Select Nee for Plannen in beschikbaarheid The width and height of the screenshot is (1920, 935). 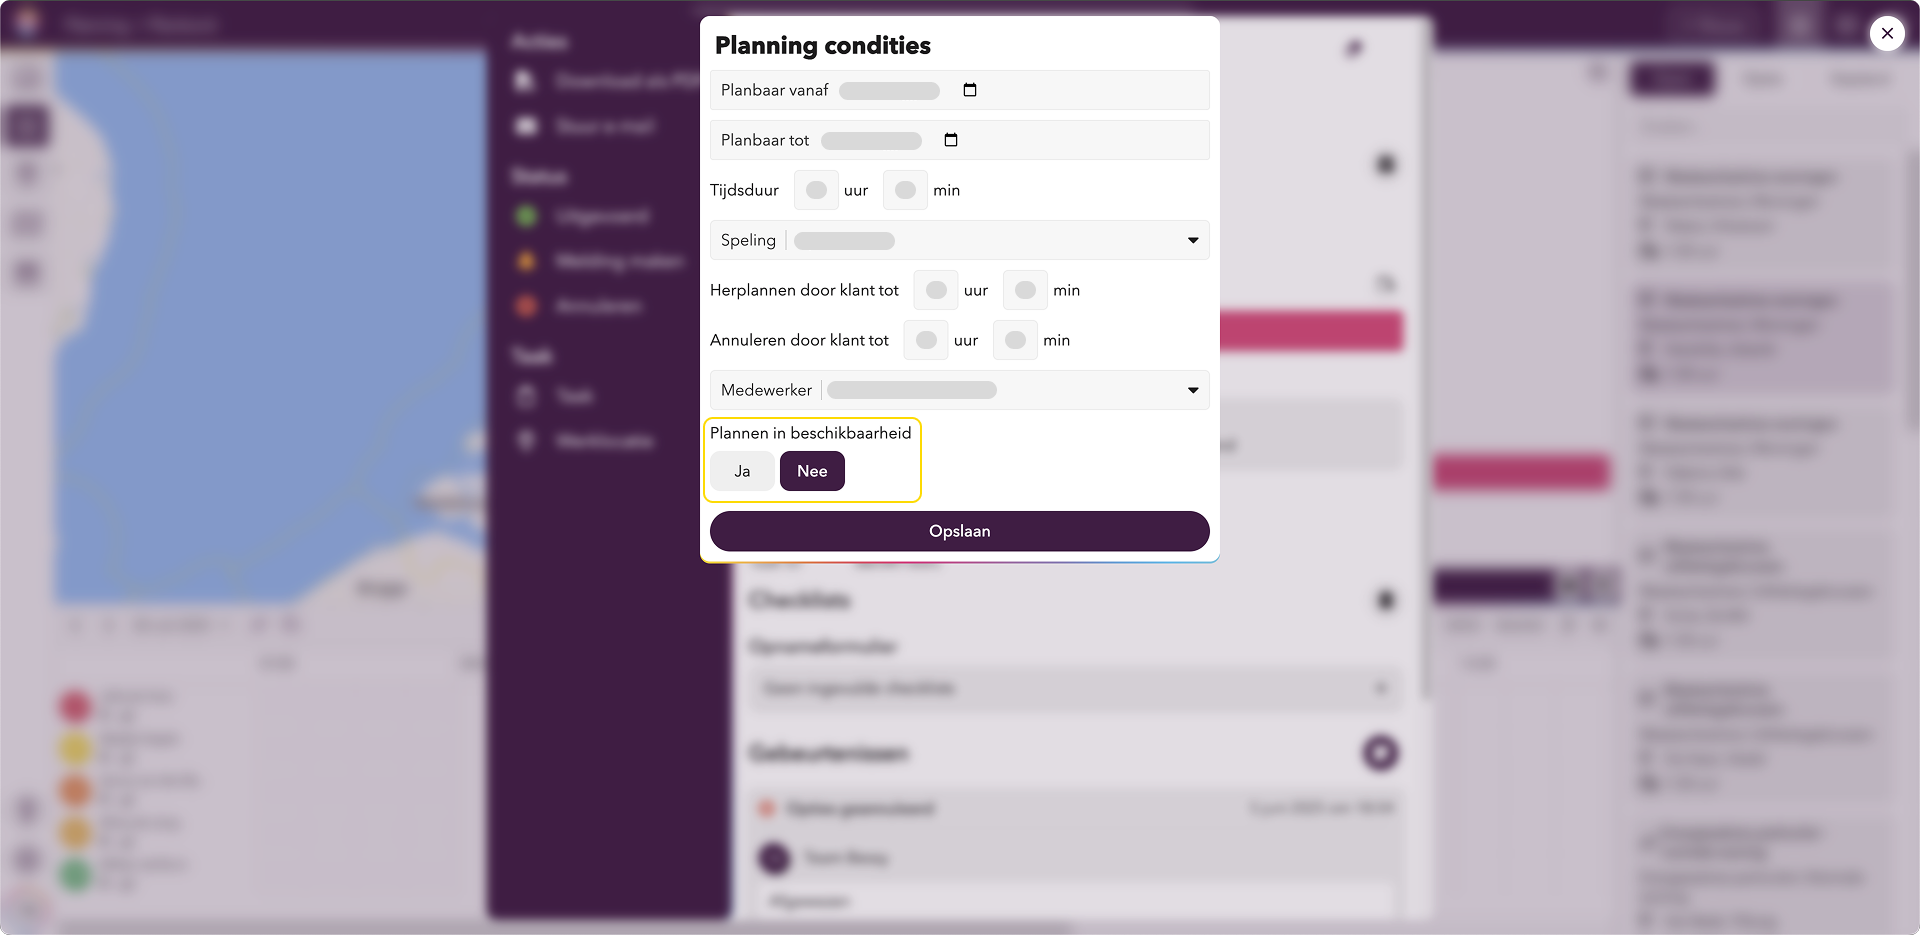pos(812,471)
